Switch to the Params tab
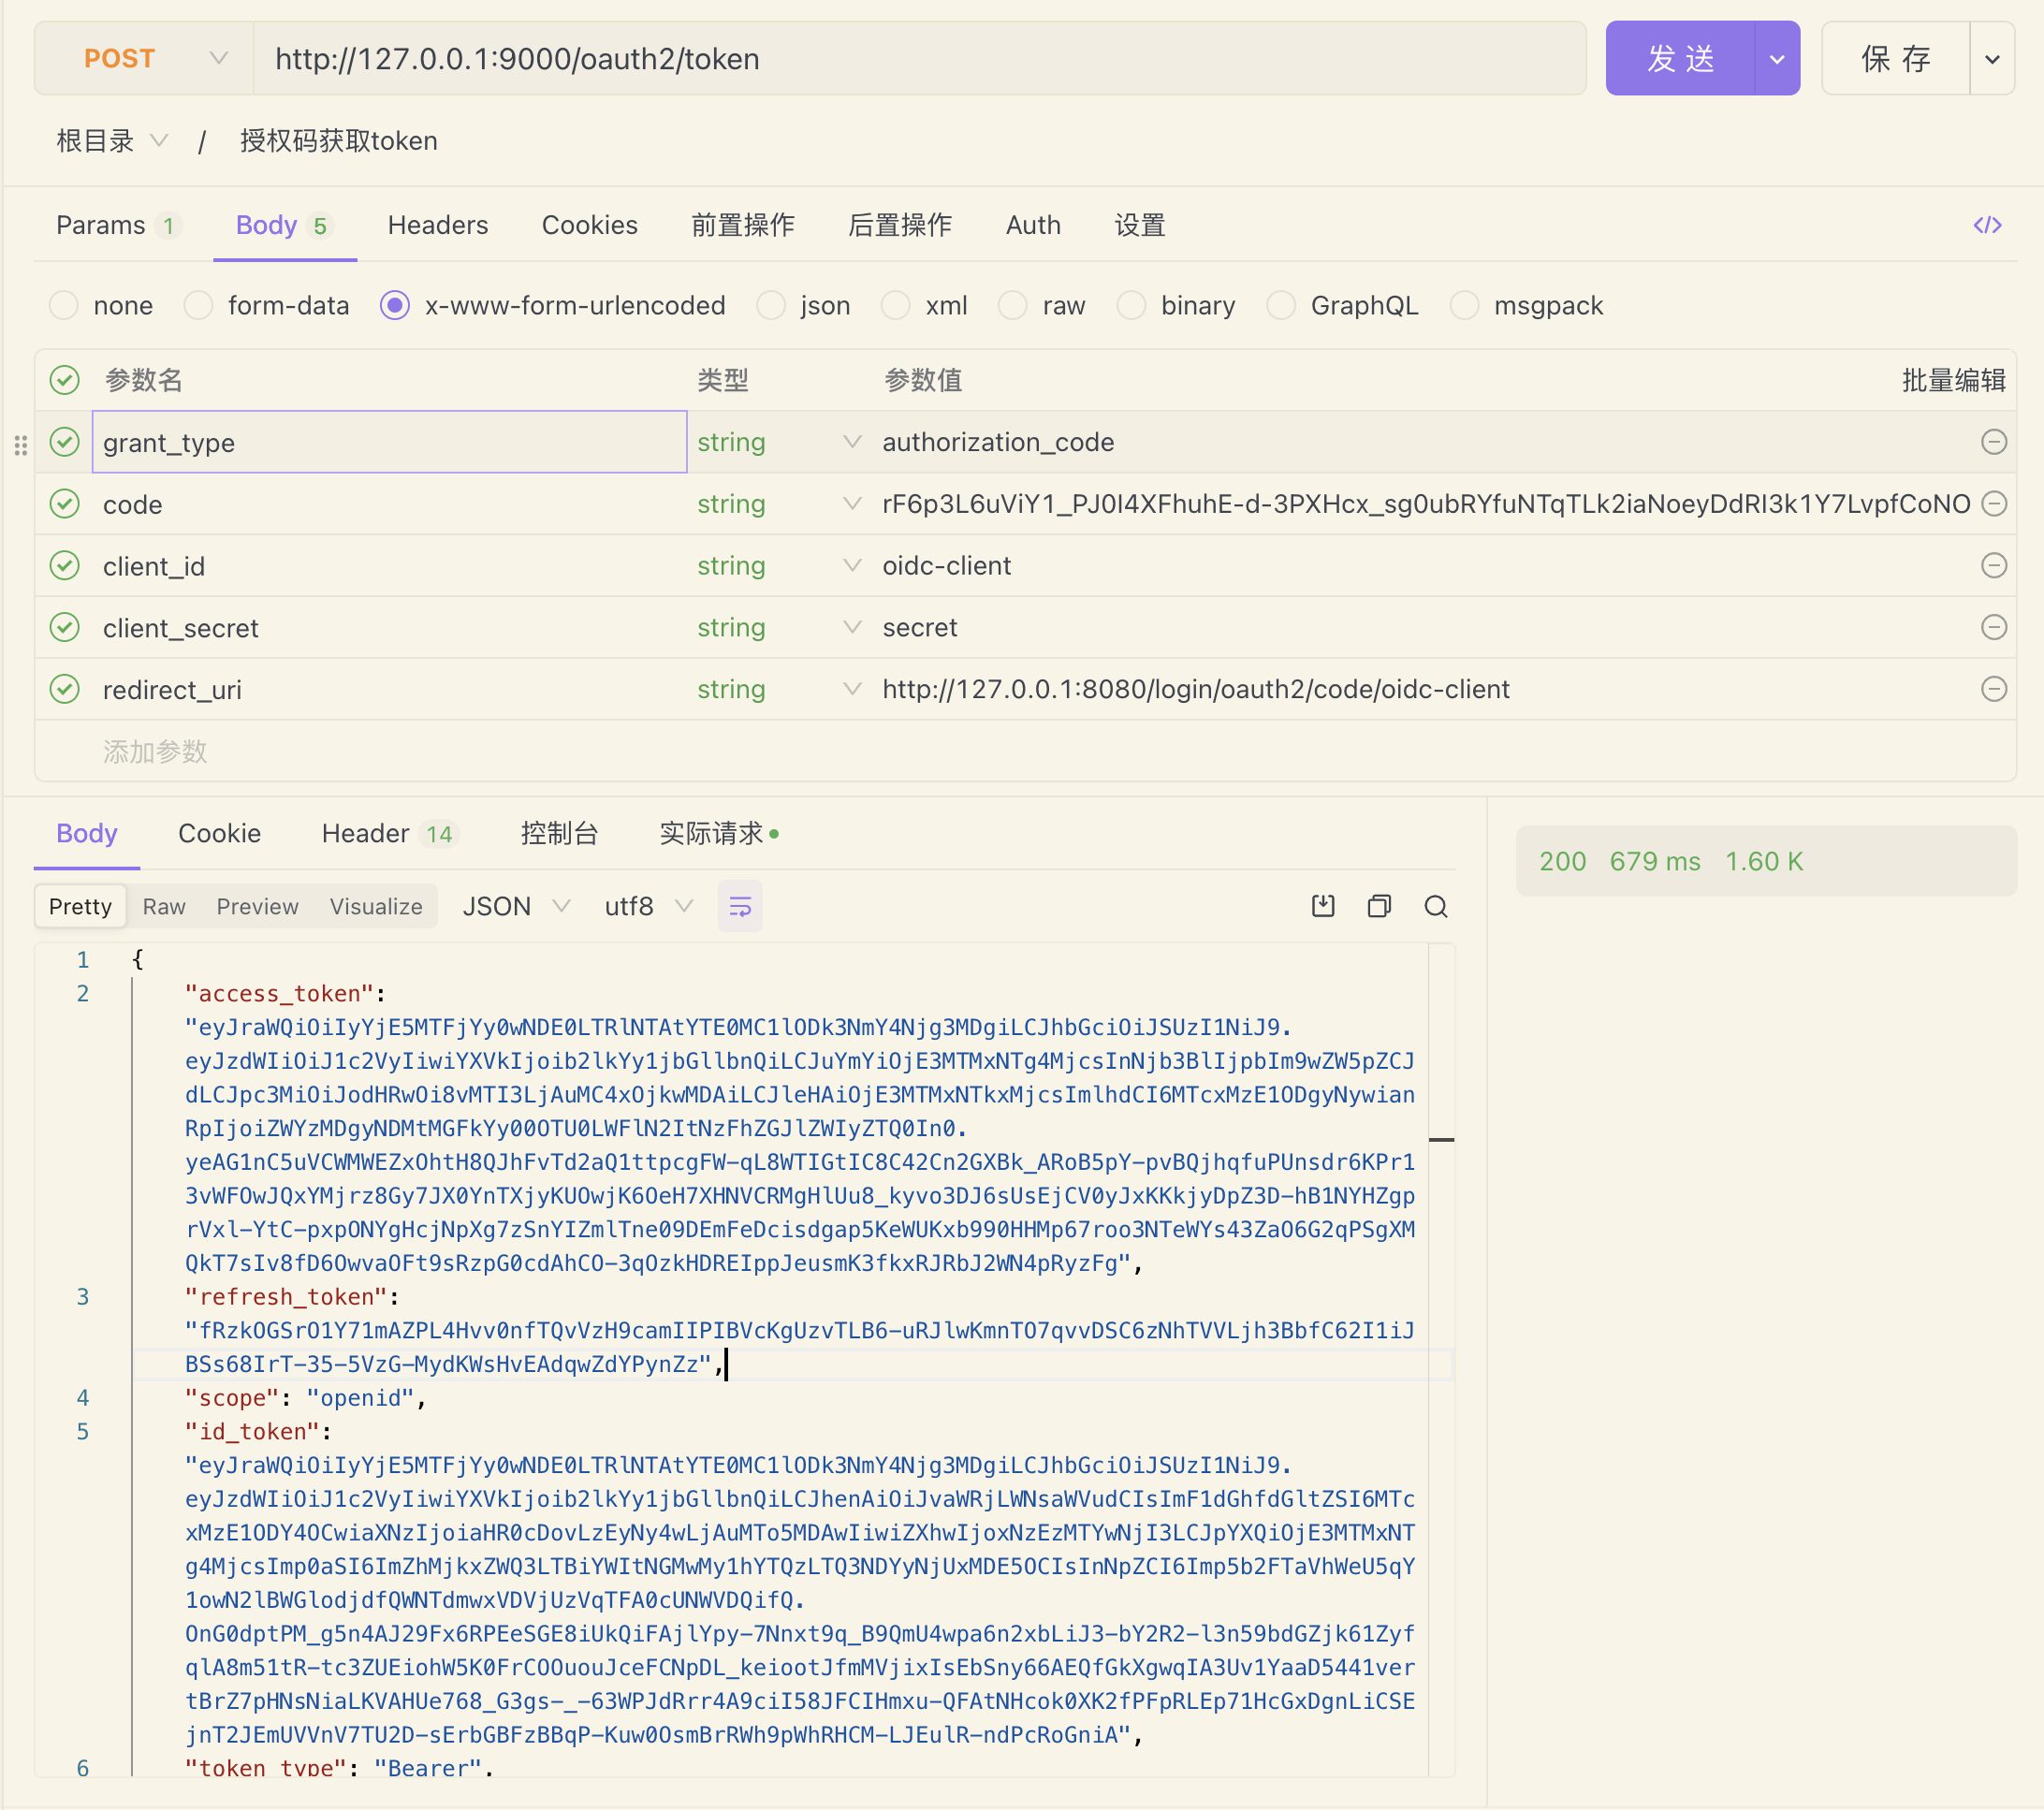The height and width of the screenshot is (1810, 2044). (118, 225)
